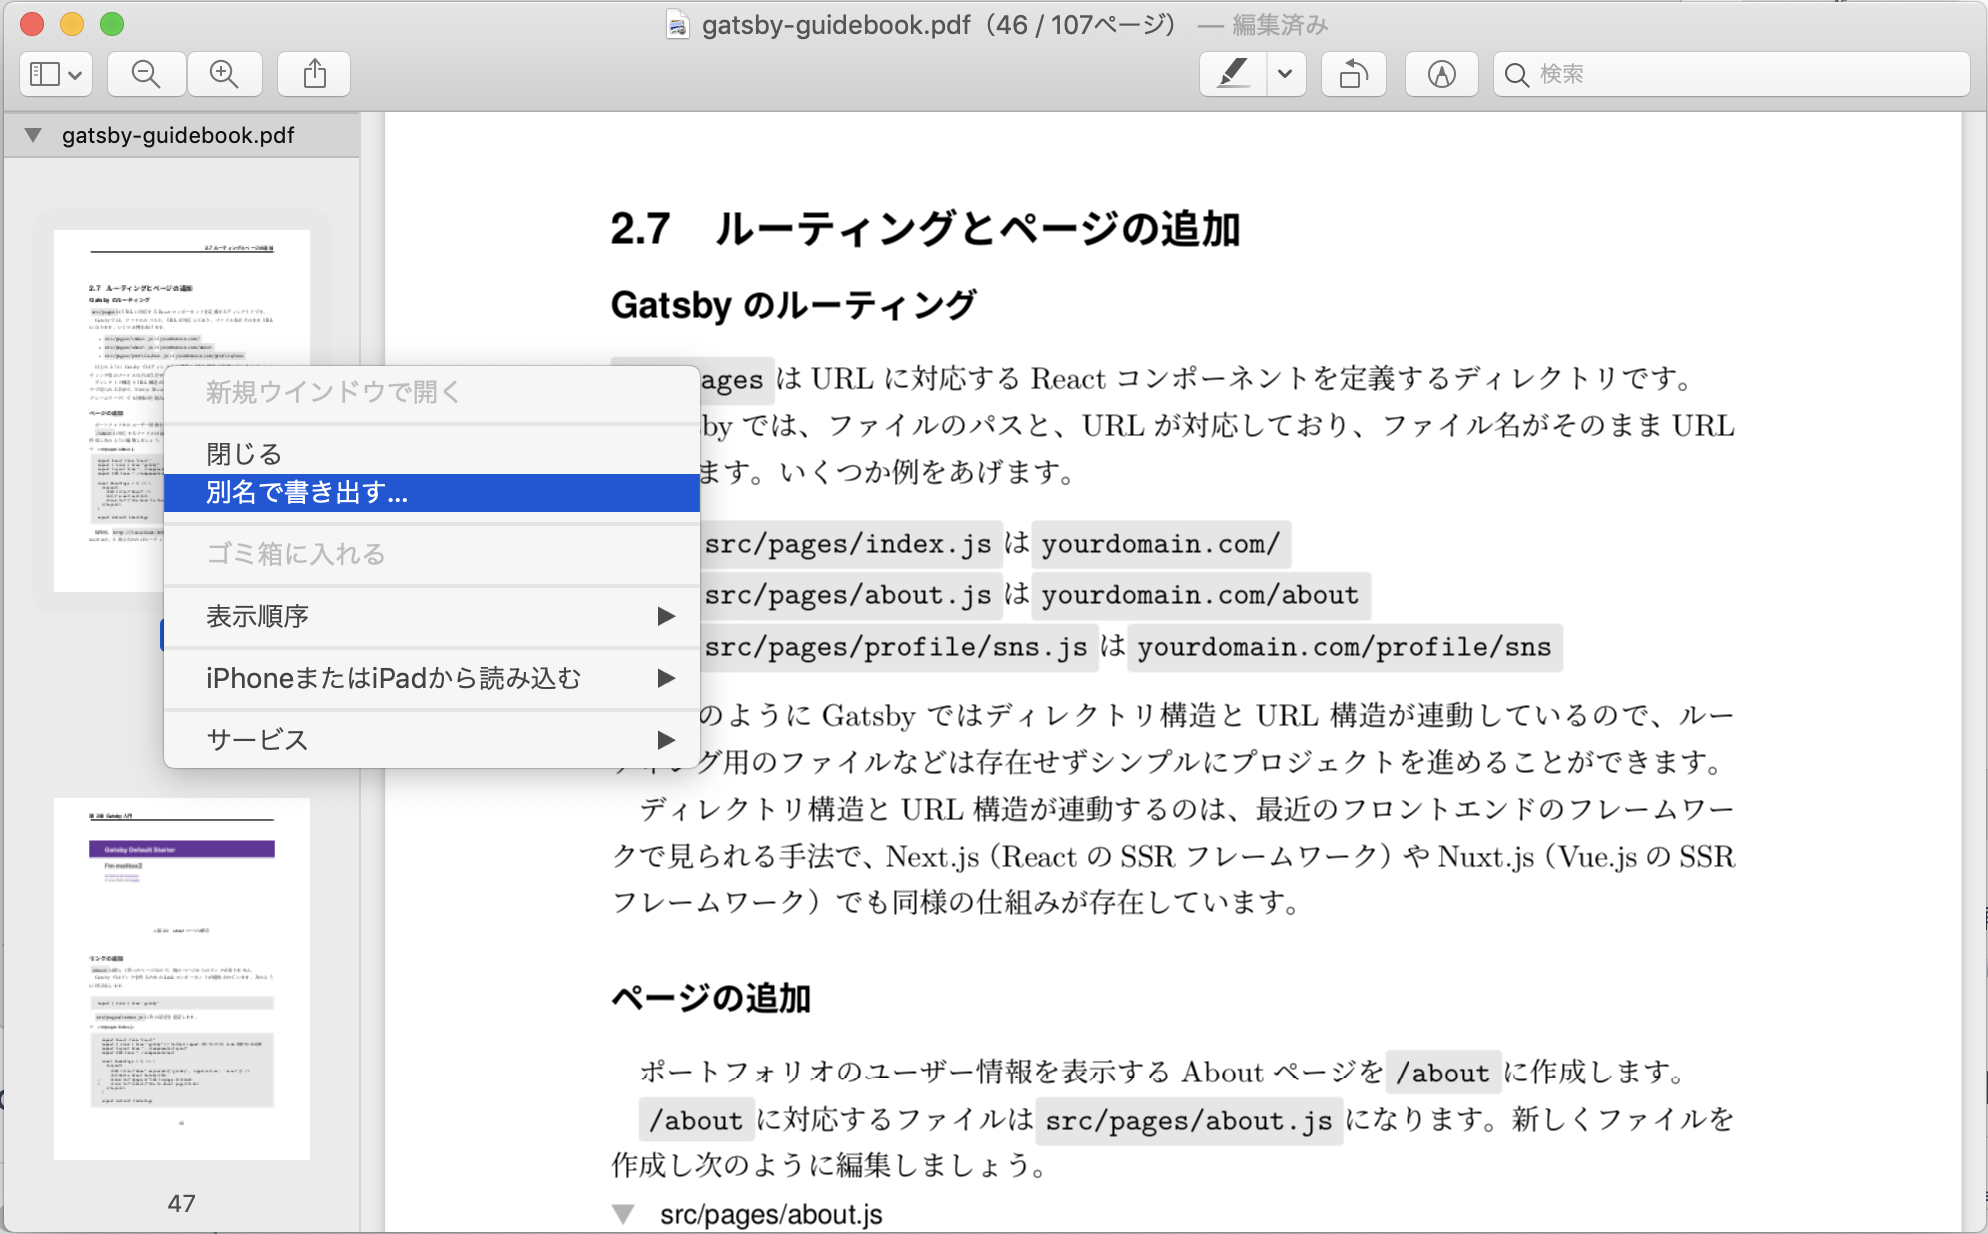Click the yourdomain.com/profile/sns code text

1344,647
